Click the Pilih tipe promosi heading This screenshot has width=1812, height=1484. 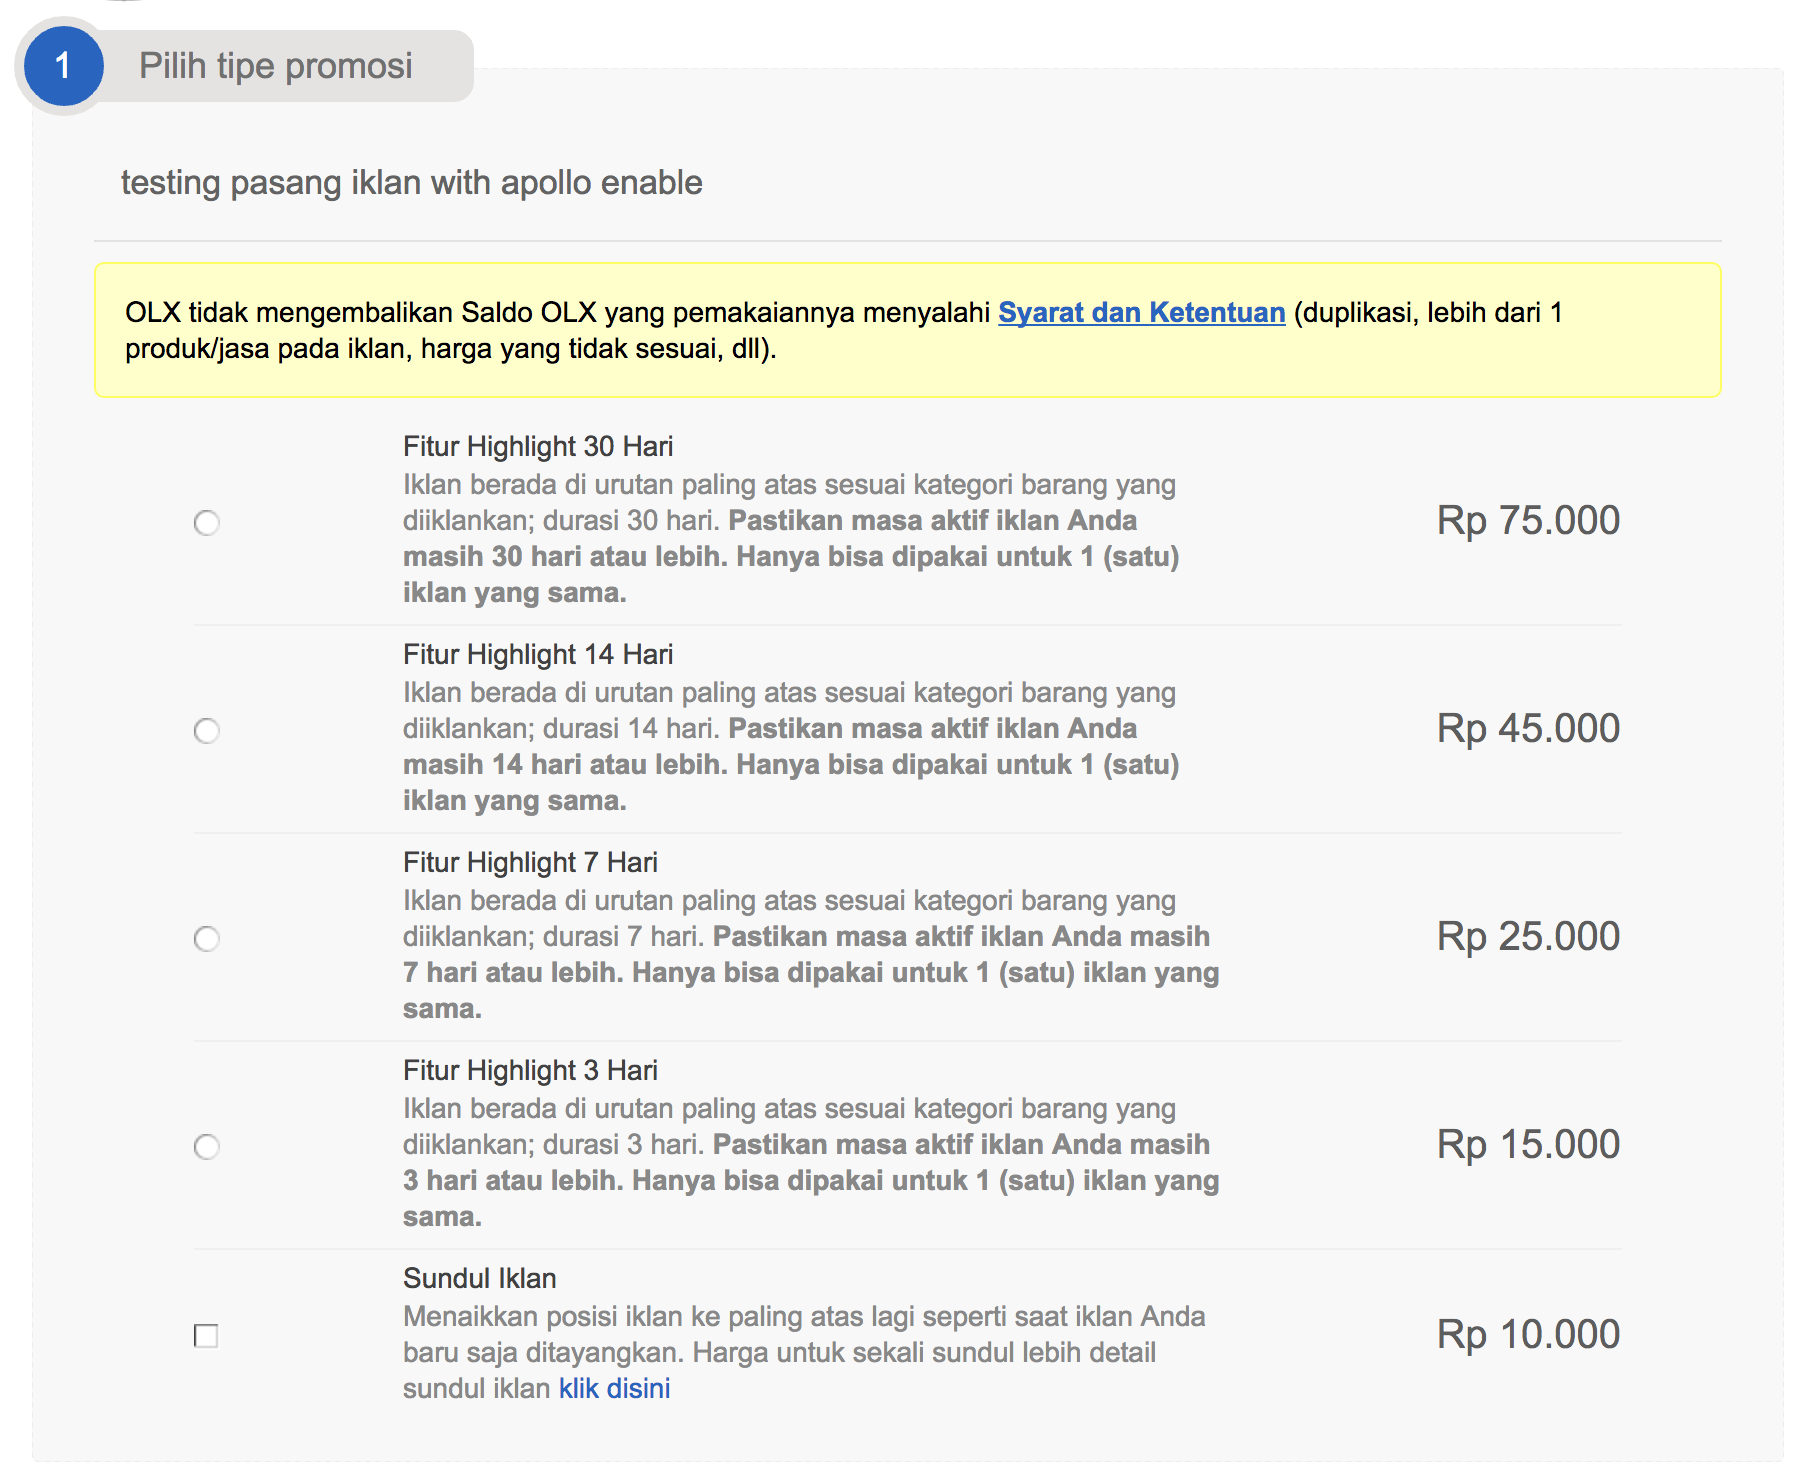coord(276,66)
